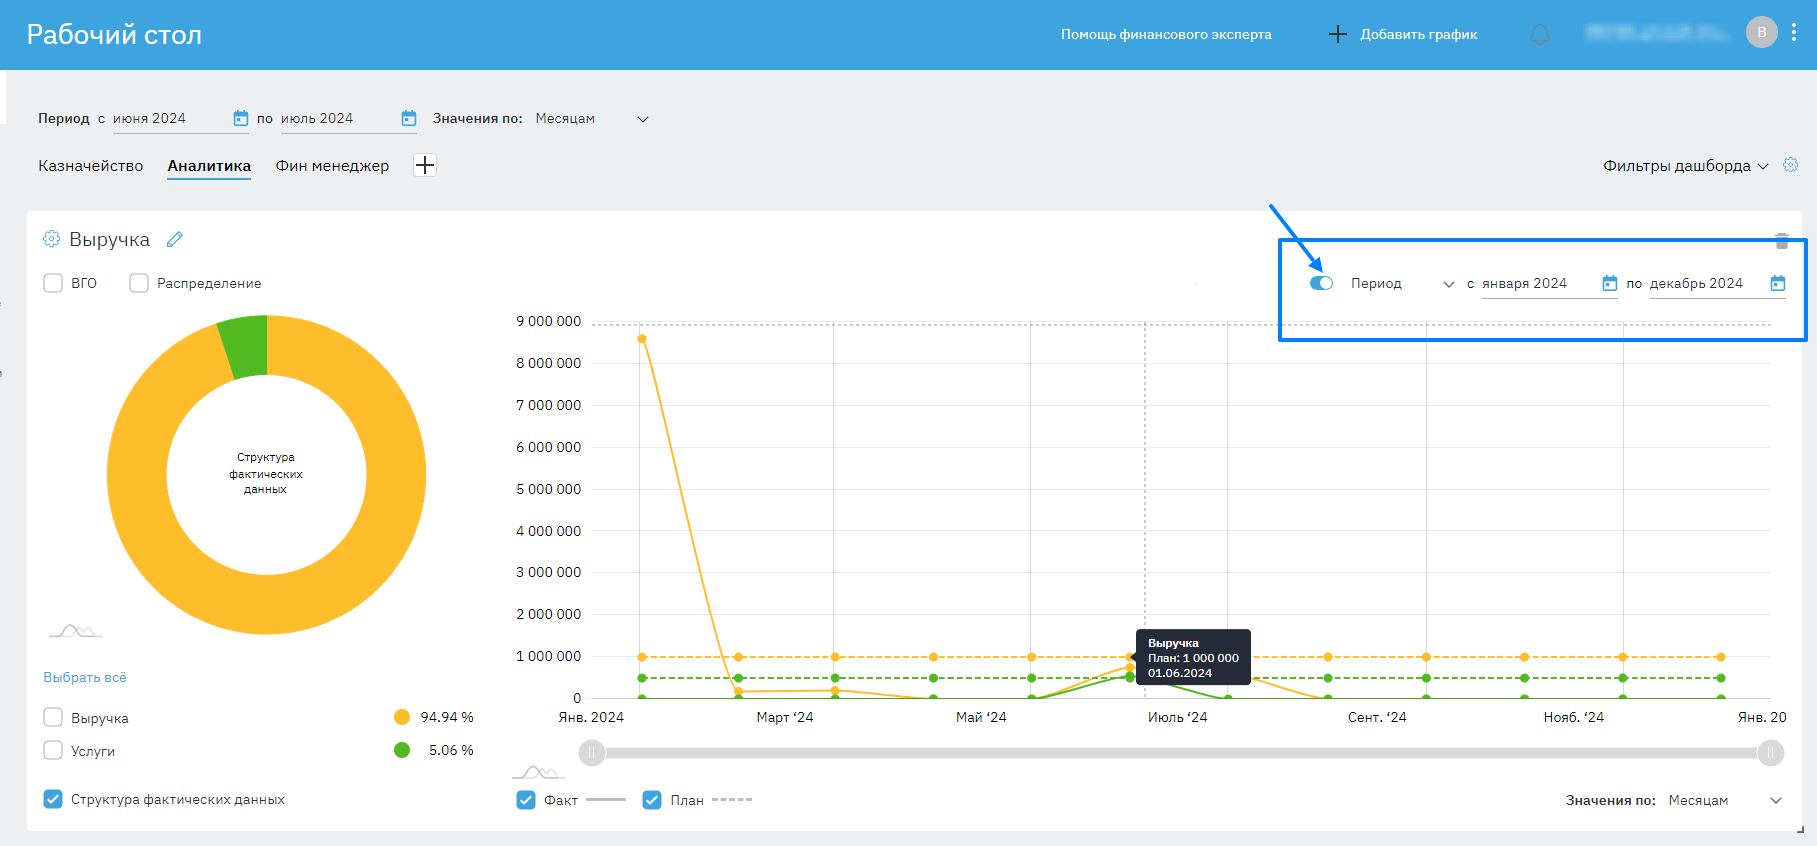Click the notification bell icon
The height and width of the screenshot is (846, 1817).
pos(1540,35)
